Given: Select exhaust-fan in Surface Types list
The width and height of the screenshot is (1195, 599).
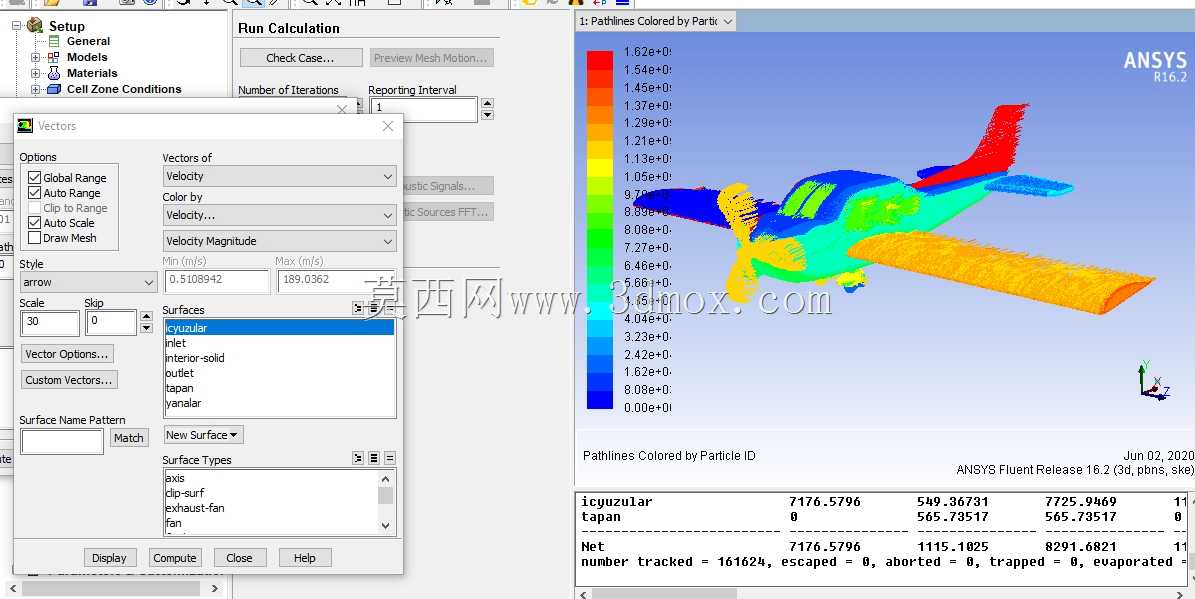Looking at the screenshot, I should pyautogui.click(x=271, y=508).
